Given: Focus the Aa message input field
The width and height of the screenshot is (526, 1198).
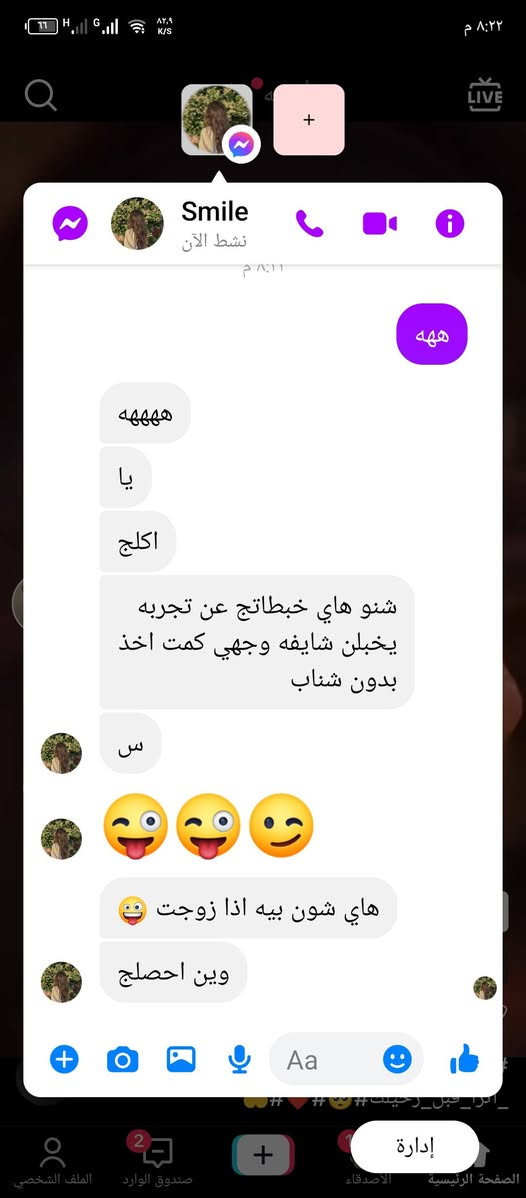Looking at the screenshot, I should pos(346,1059).
